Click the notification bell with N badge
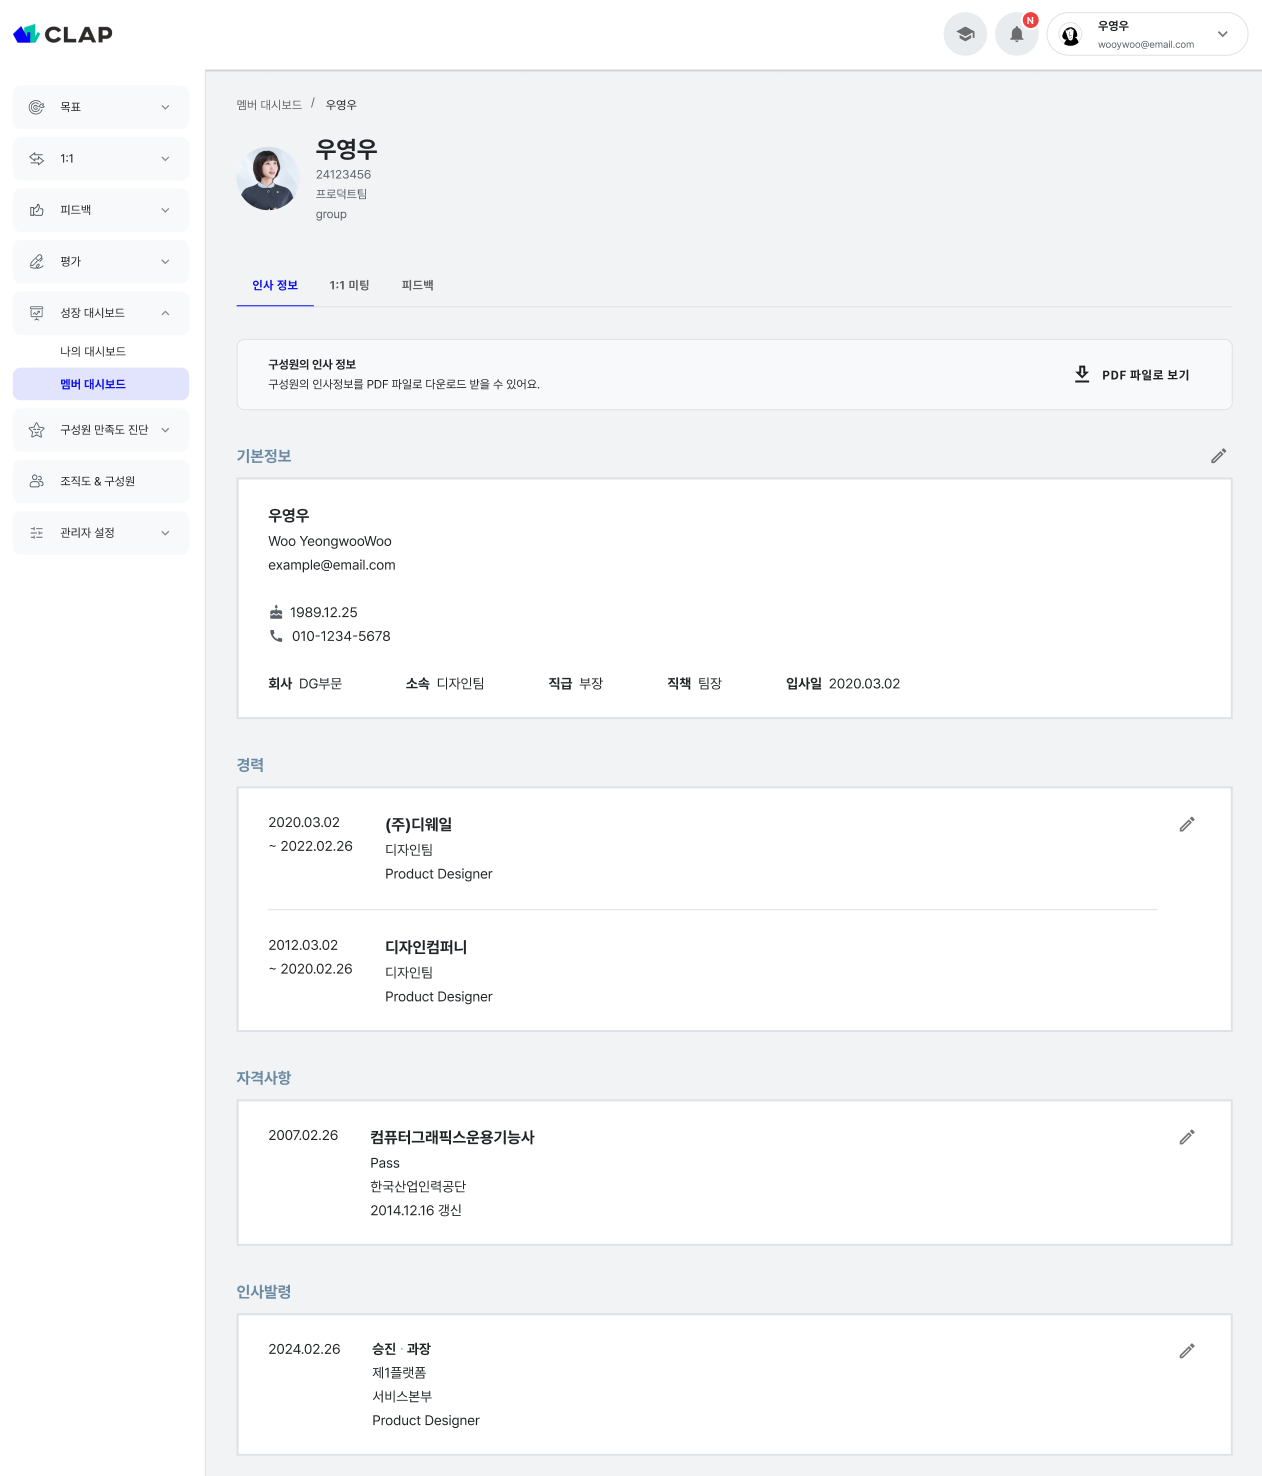 pyautogui.click(x=1017, y=34)
